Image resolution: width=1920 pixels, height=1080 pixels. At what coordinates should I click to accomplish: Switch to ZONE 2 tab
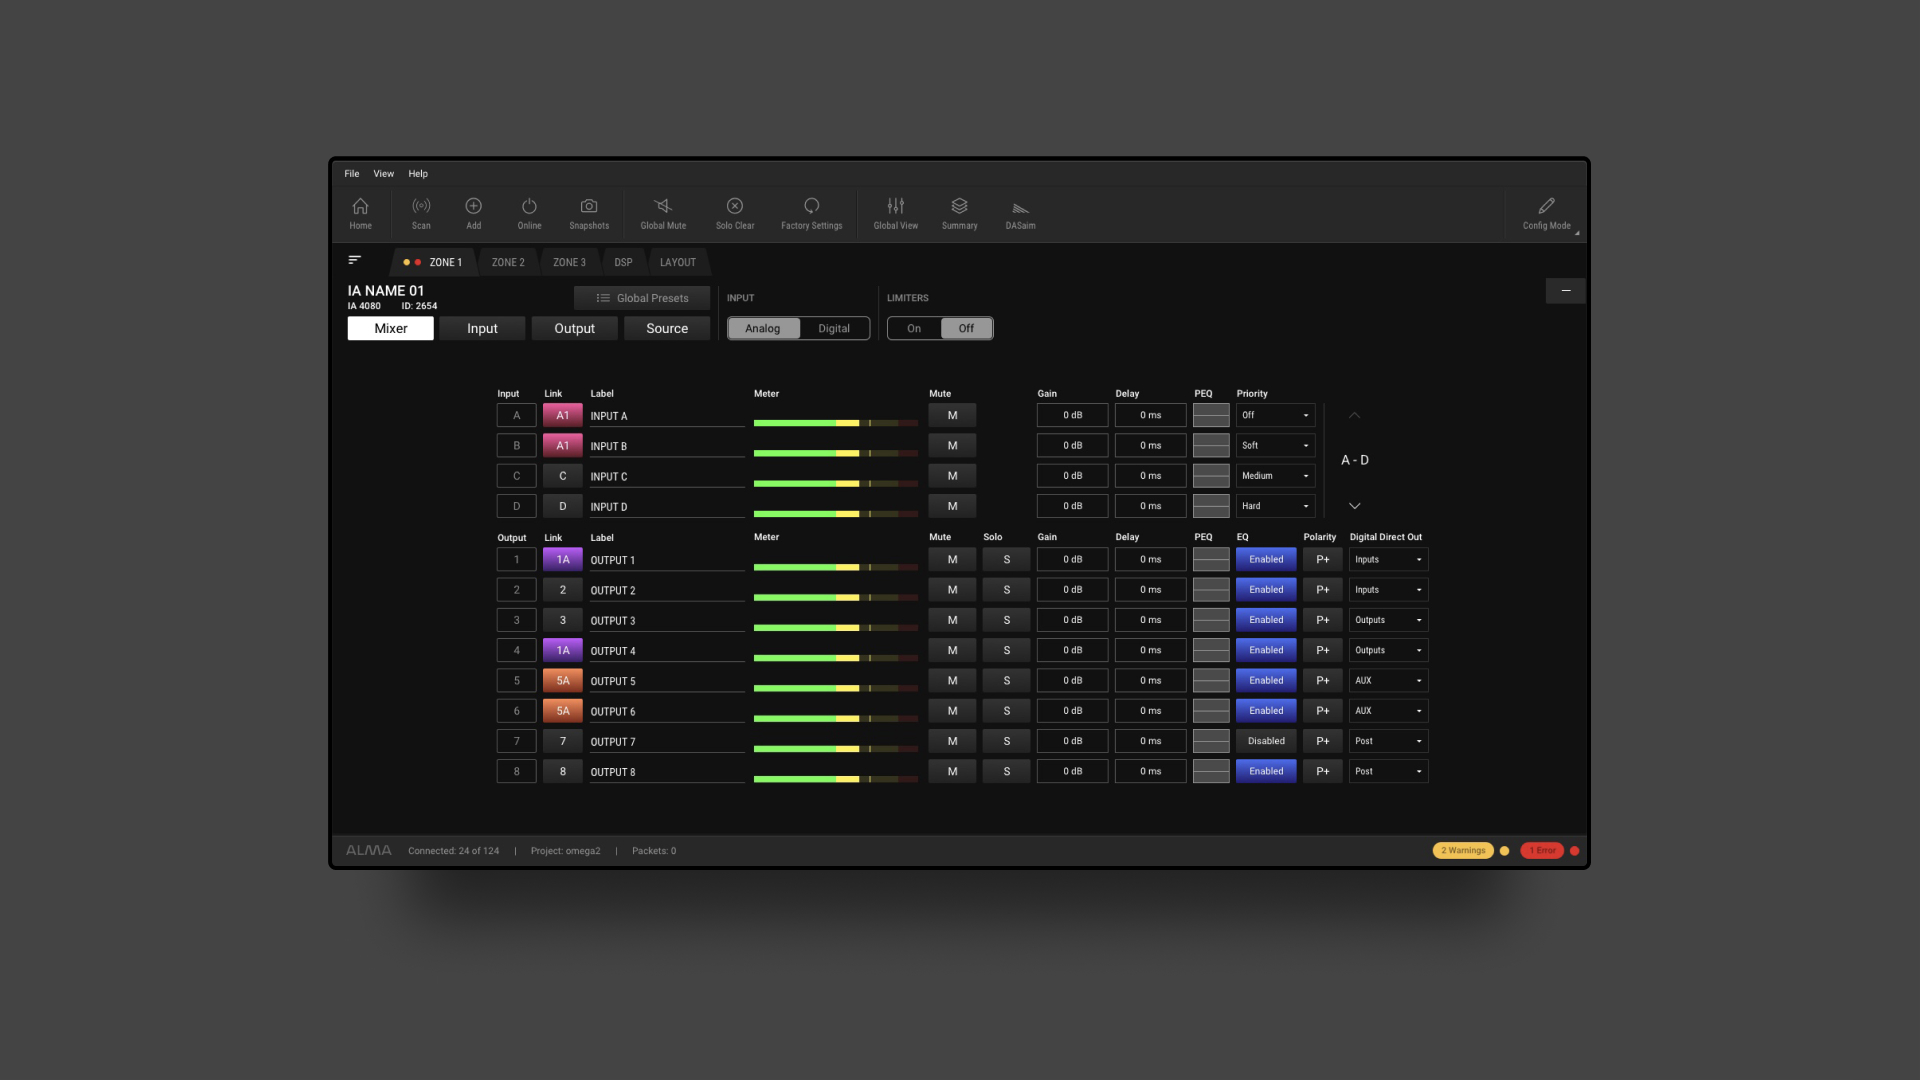pos(508,262)
